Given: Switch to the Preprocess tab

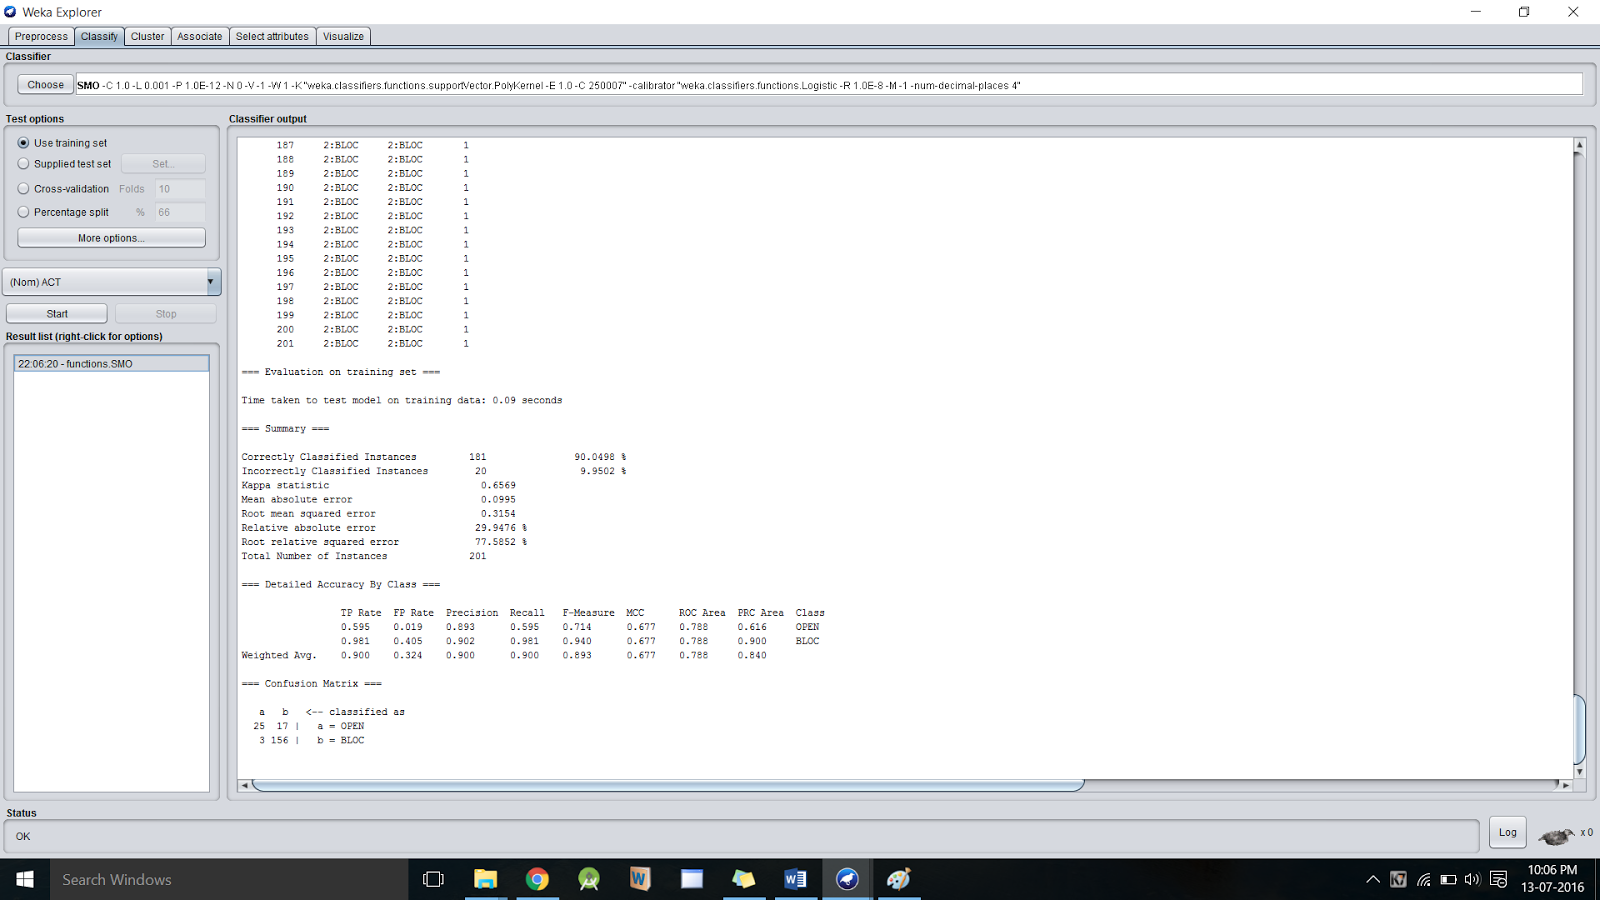Looking at the screenshot, I should pos(41,36).
